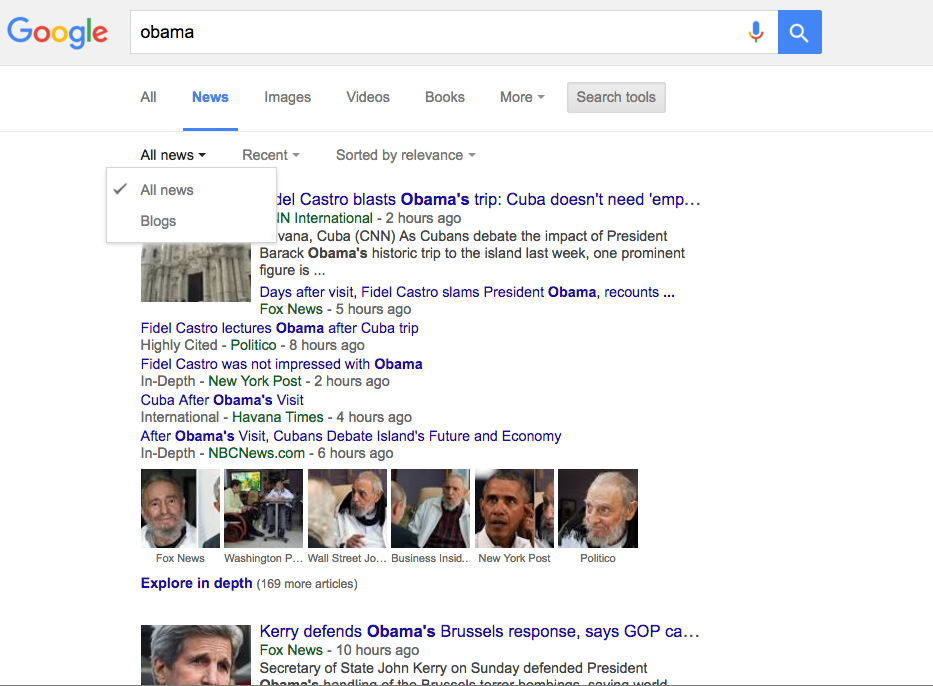Screen dimensions: 933x686
Task: Toggle the Search tools button
Action: tap(616, 97)
